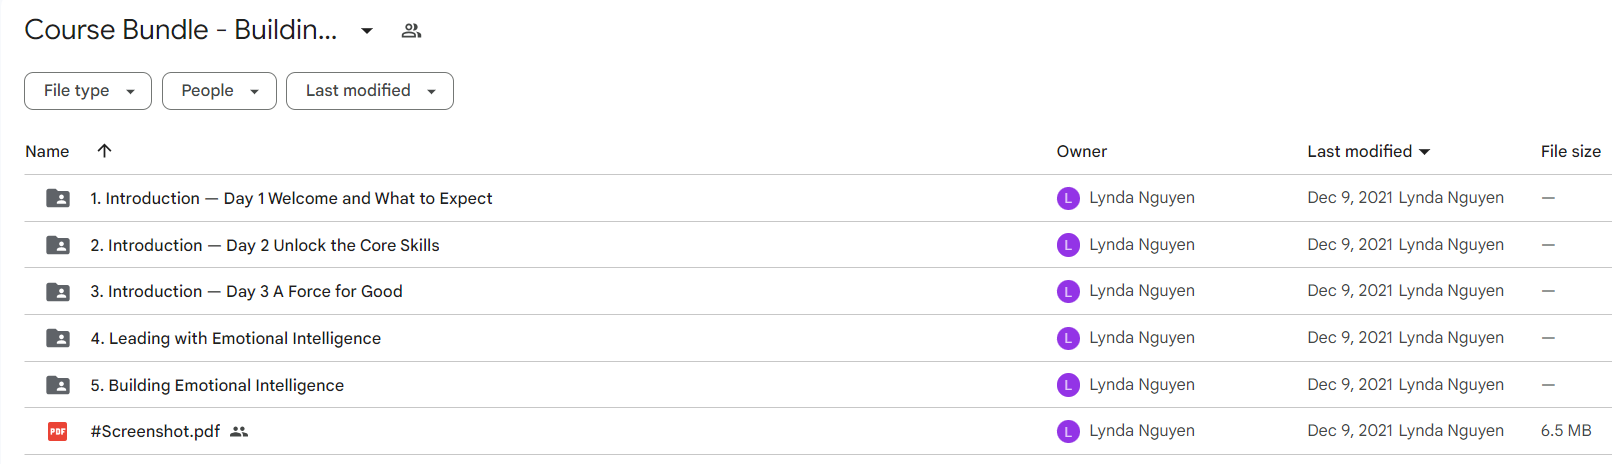Image resolution: width=1612 pixels, height=464 pixels.
Task: Open the Last modified filter chip
Action: point(370,91)
